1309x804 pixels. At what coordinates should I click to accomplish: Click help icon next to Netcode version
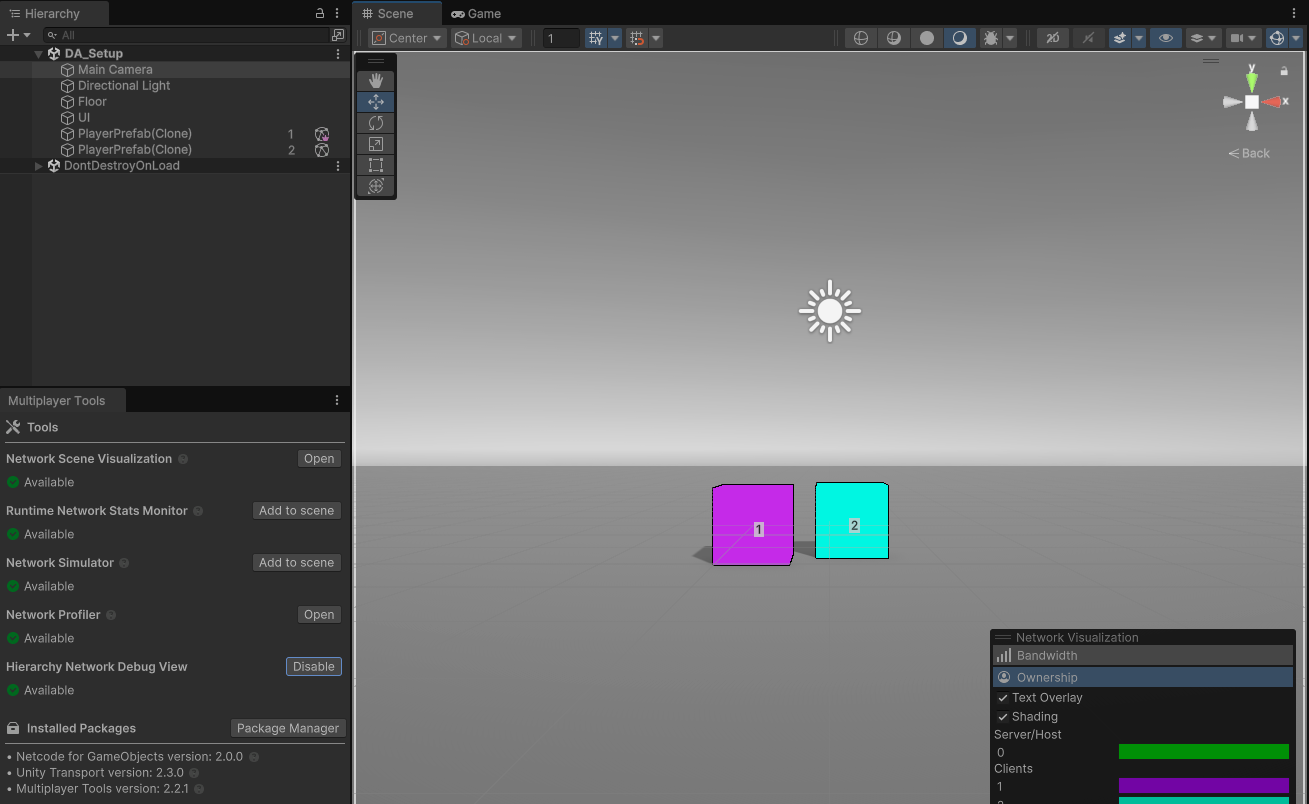tap(254, 757)
